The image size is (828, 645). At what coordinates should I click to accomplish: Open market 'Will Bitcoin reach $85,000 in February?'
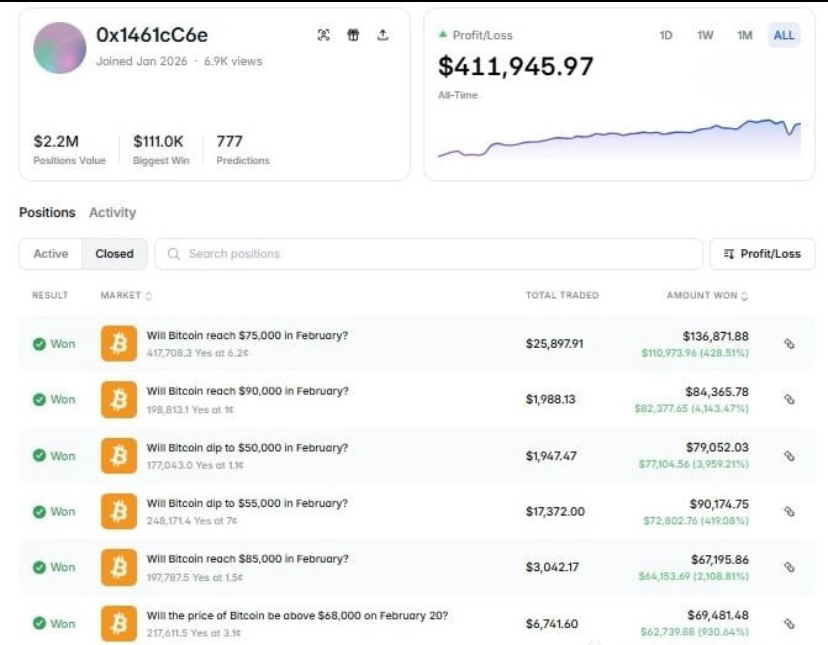(x=248, y=559)
